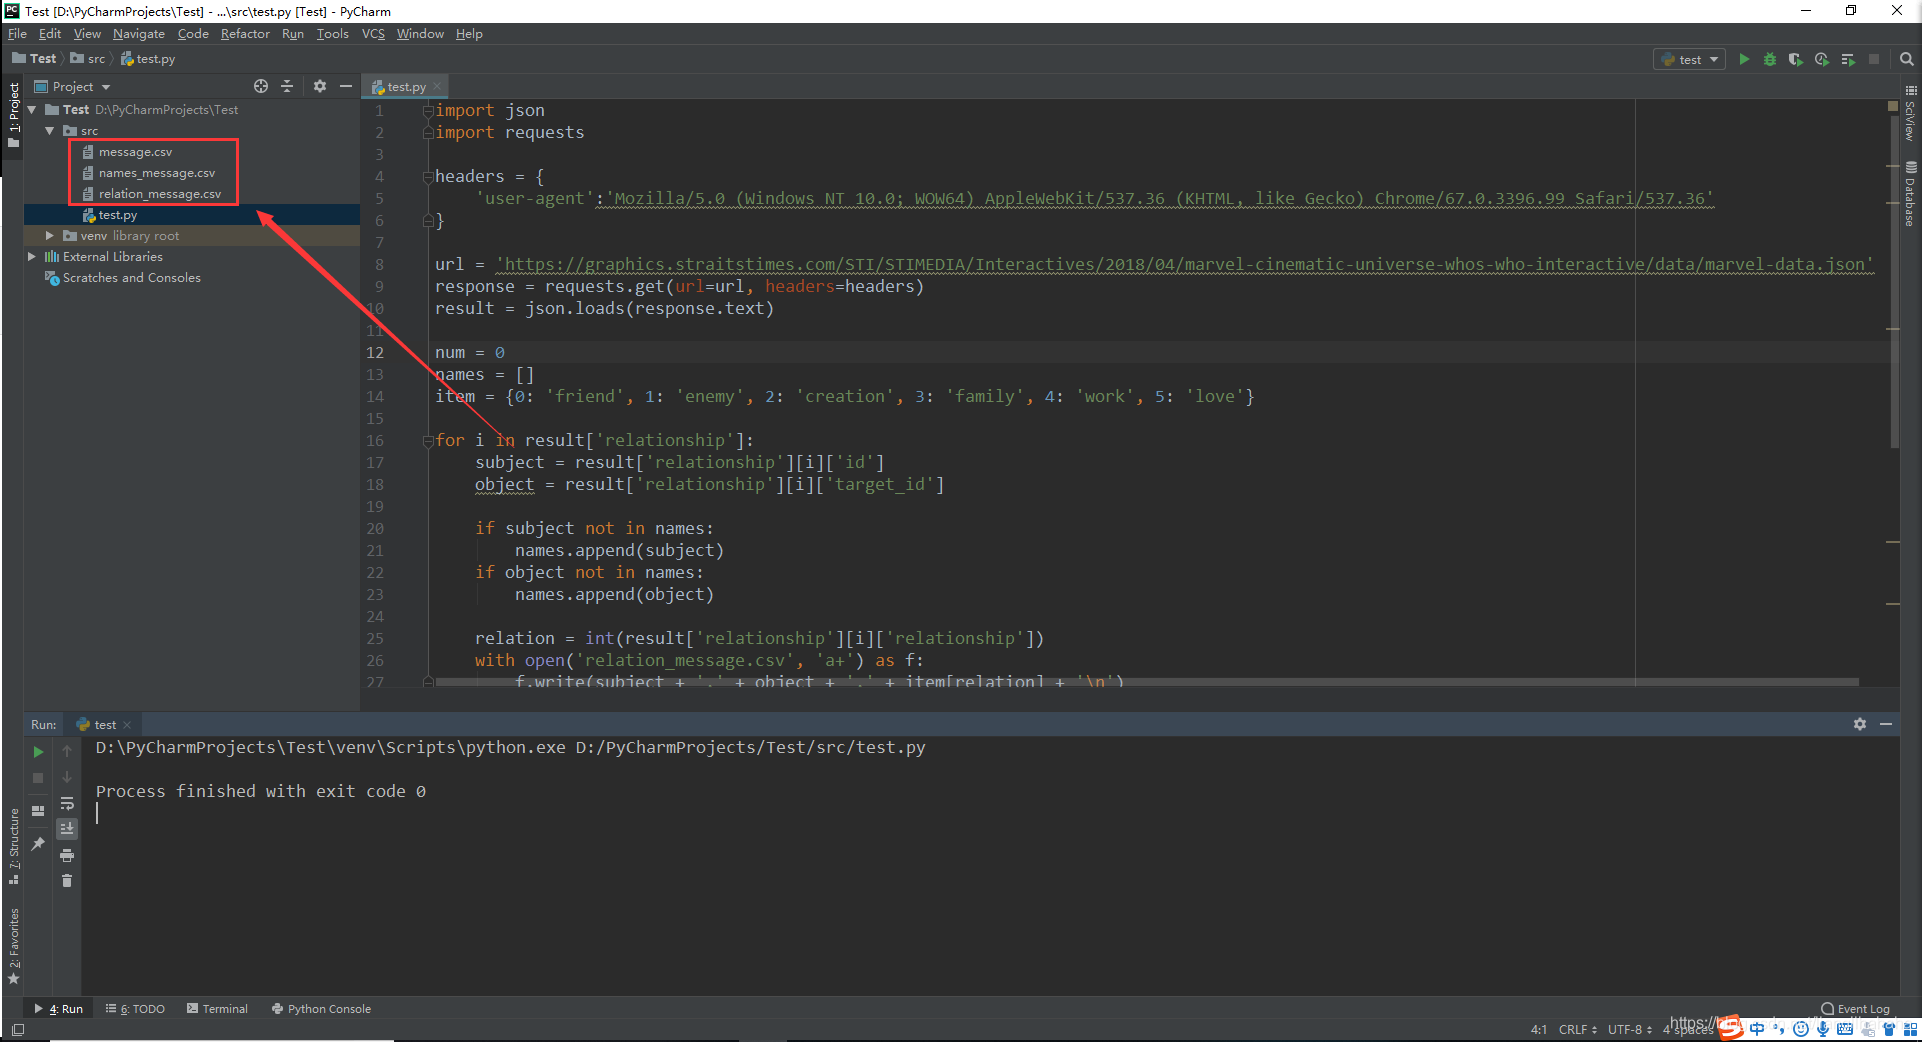Toggle the SciView side panel

[x=1910, y=113]
